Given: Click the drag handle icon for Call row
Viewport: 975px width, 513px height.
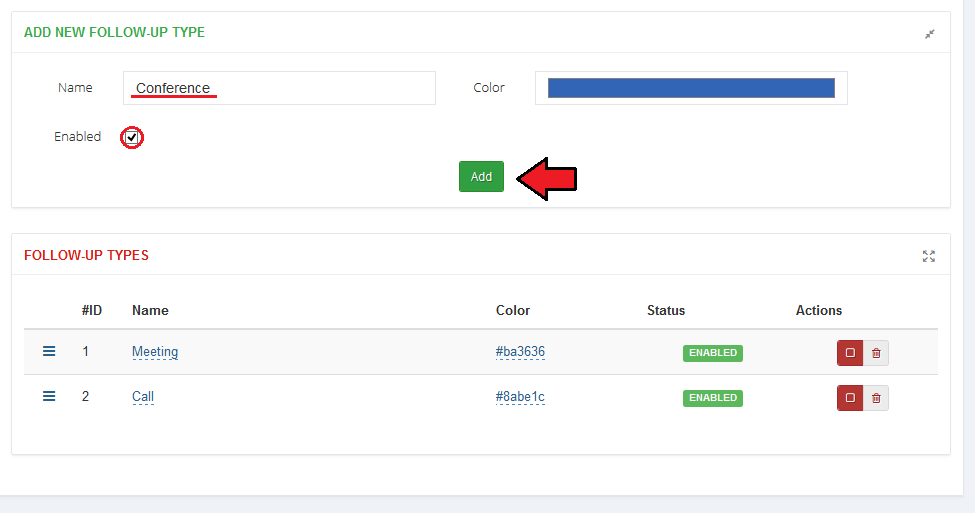Looking at the screenshot, I should (49, 396).
